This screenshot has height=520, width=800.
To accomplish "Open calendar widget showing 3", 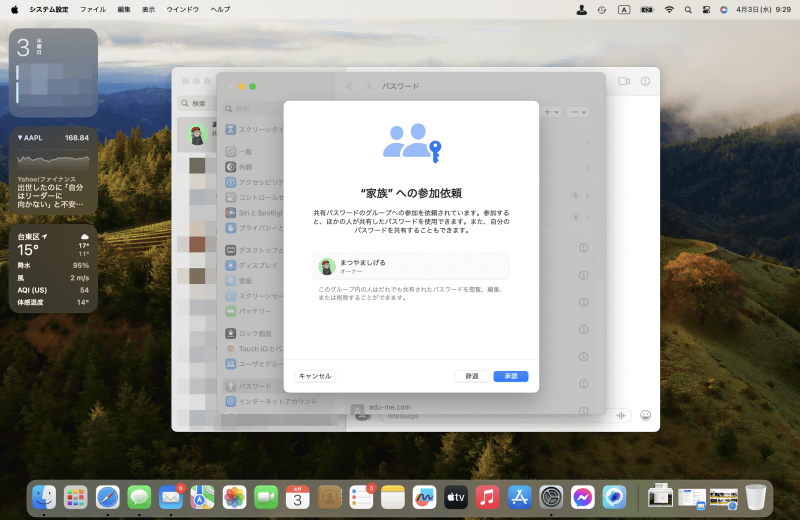I will tap(53, 73).
